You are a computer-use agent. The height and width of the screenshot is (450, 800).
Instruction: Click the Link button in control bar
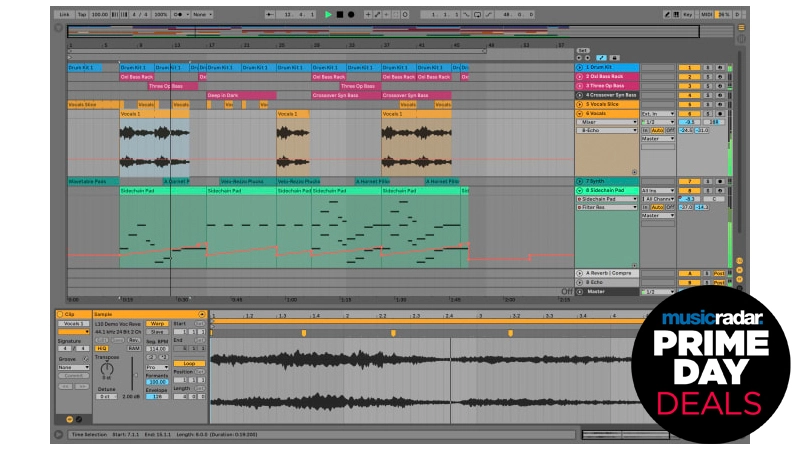point(64,15)
